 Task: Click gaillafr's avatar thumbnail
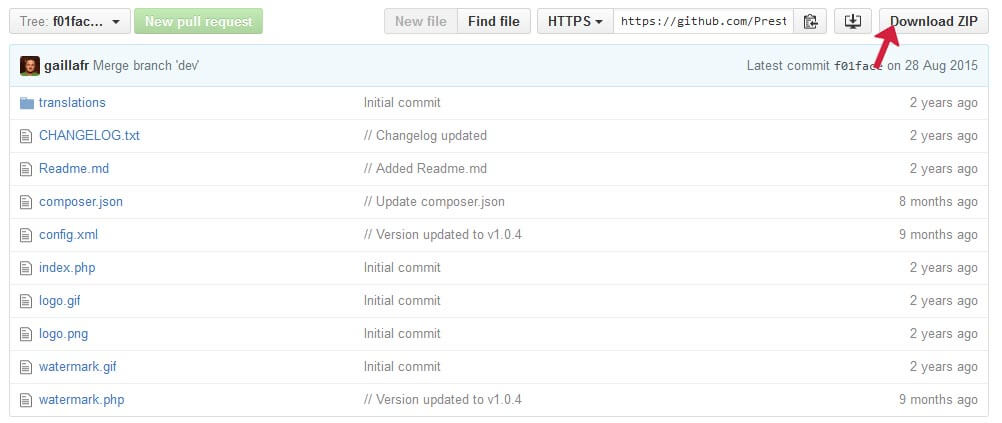click(x=30, y=65)
